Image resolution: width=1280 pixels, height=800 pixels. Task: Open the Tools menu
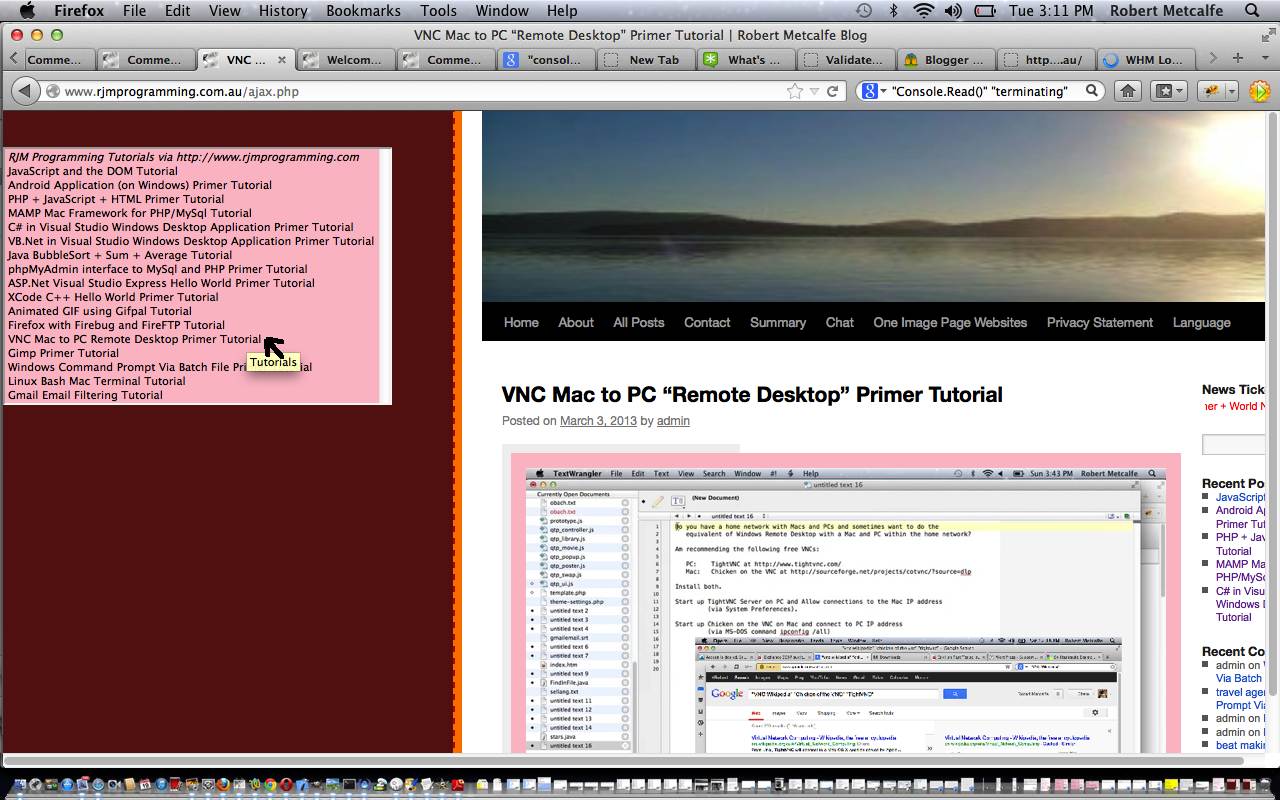point(438,11)
